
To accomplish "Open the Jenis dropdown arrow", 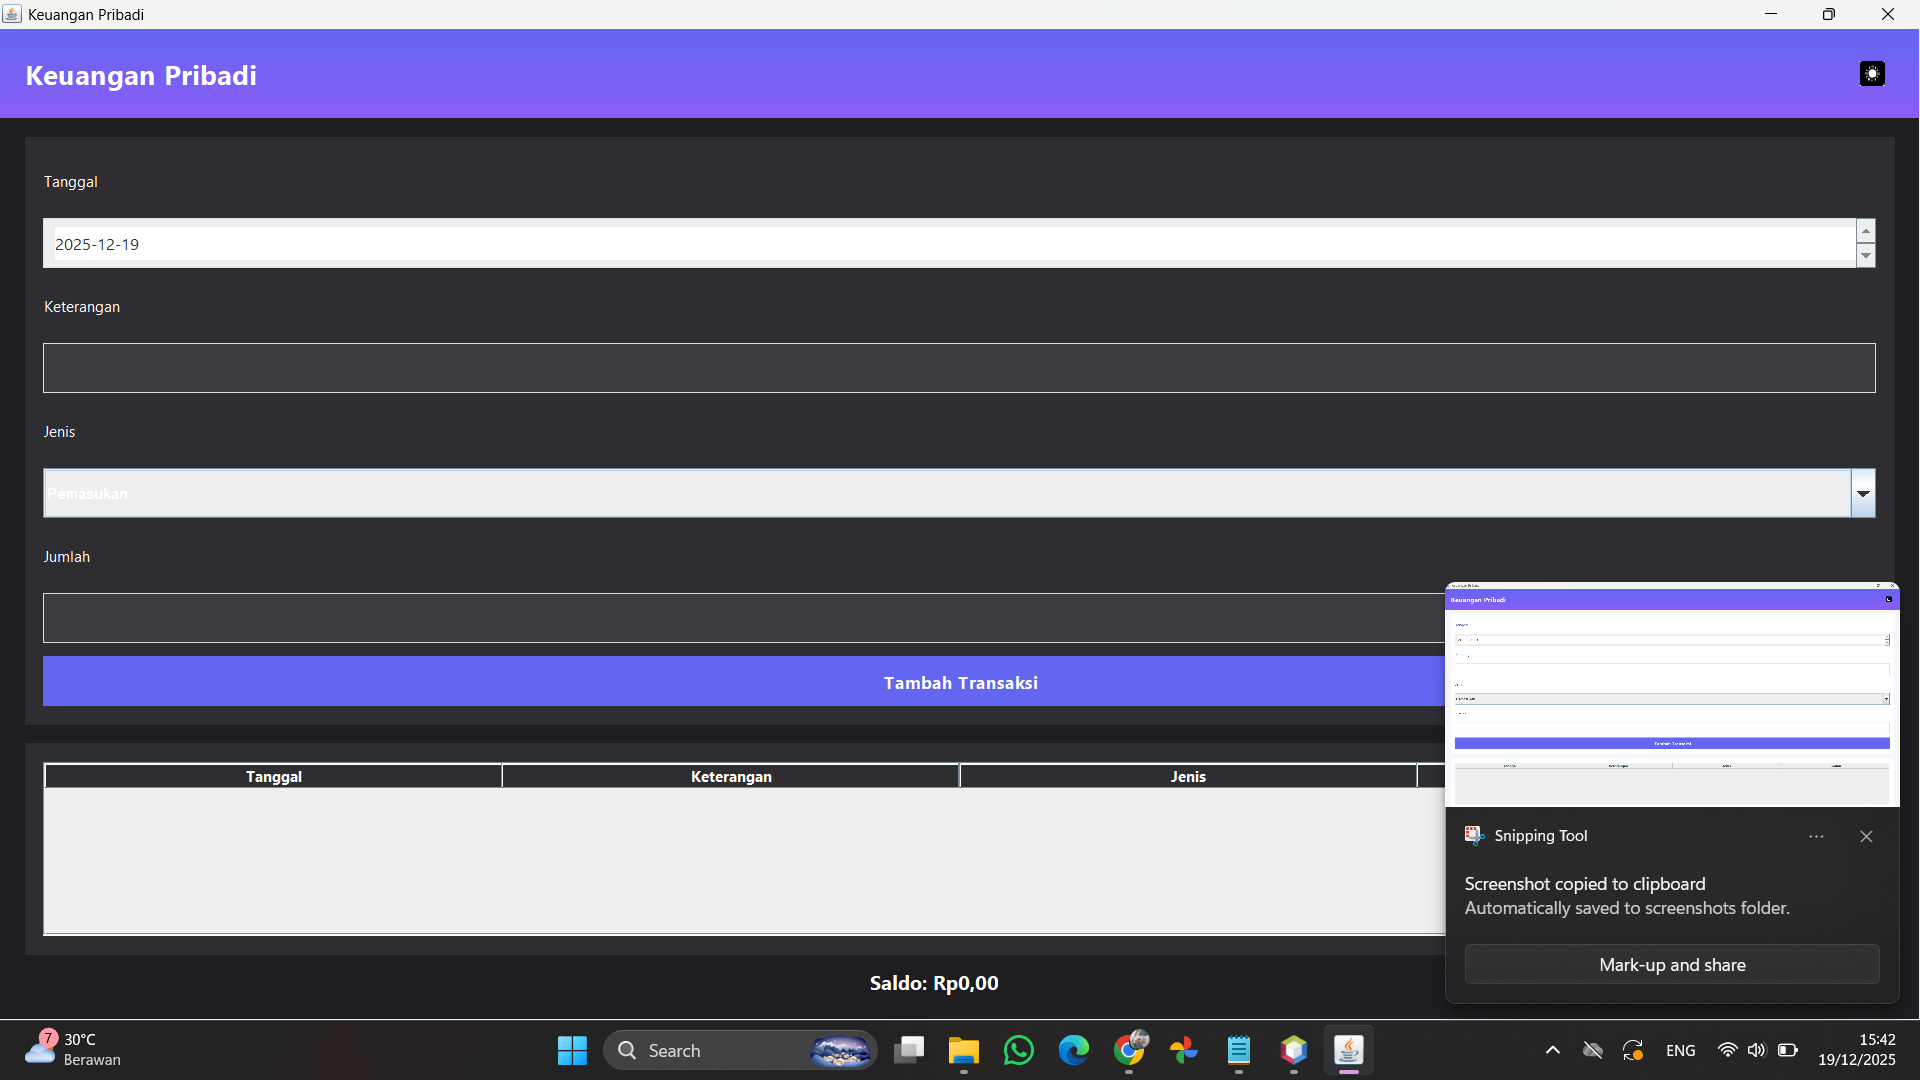I will (x=1863, y=494).
